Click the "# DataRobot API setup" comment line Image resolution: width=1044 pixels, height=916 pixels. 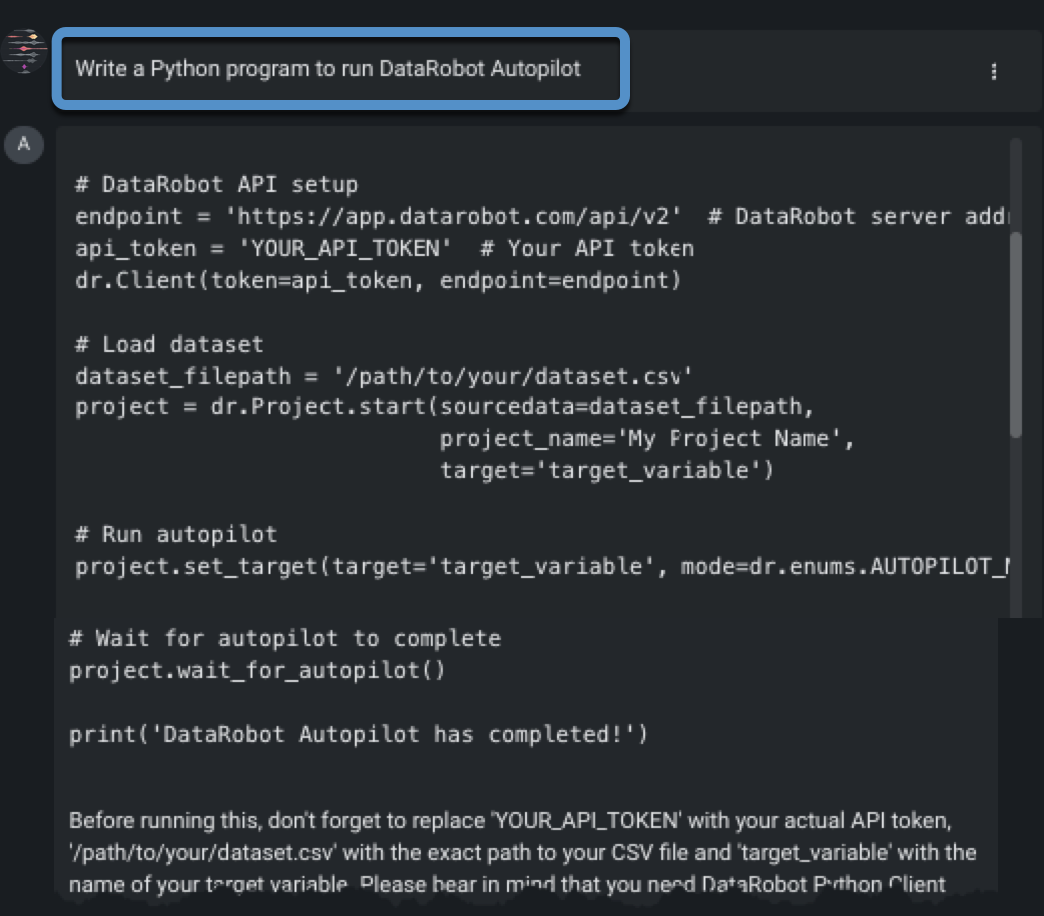216,184
